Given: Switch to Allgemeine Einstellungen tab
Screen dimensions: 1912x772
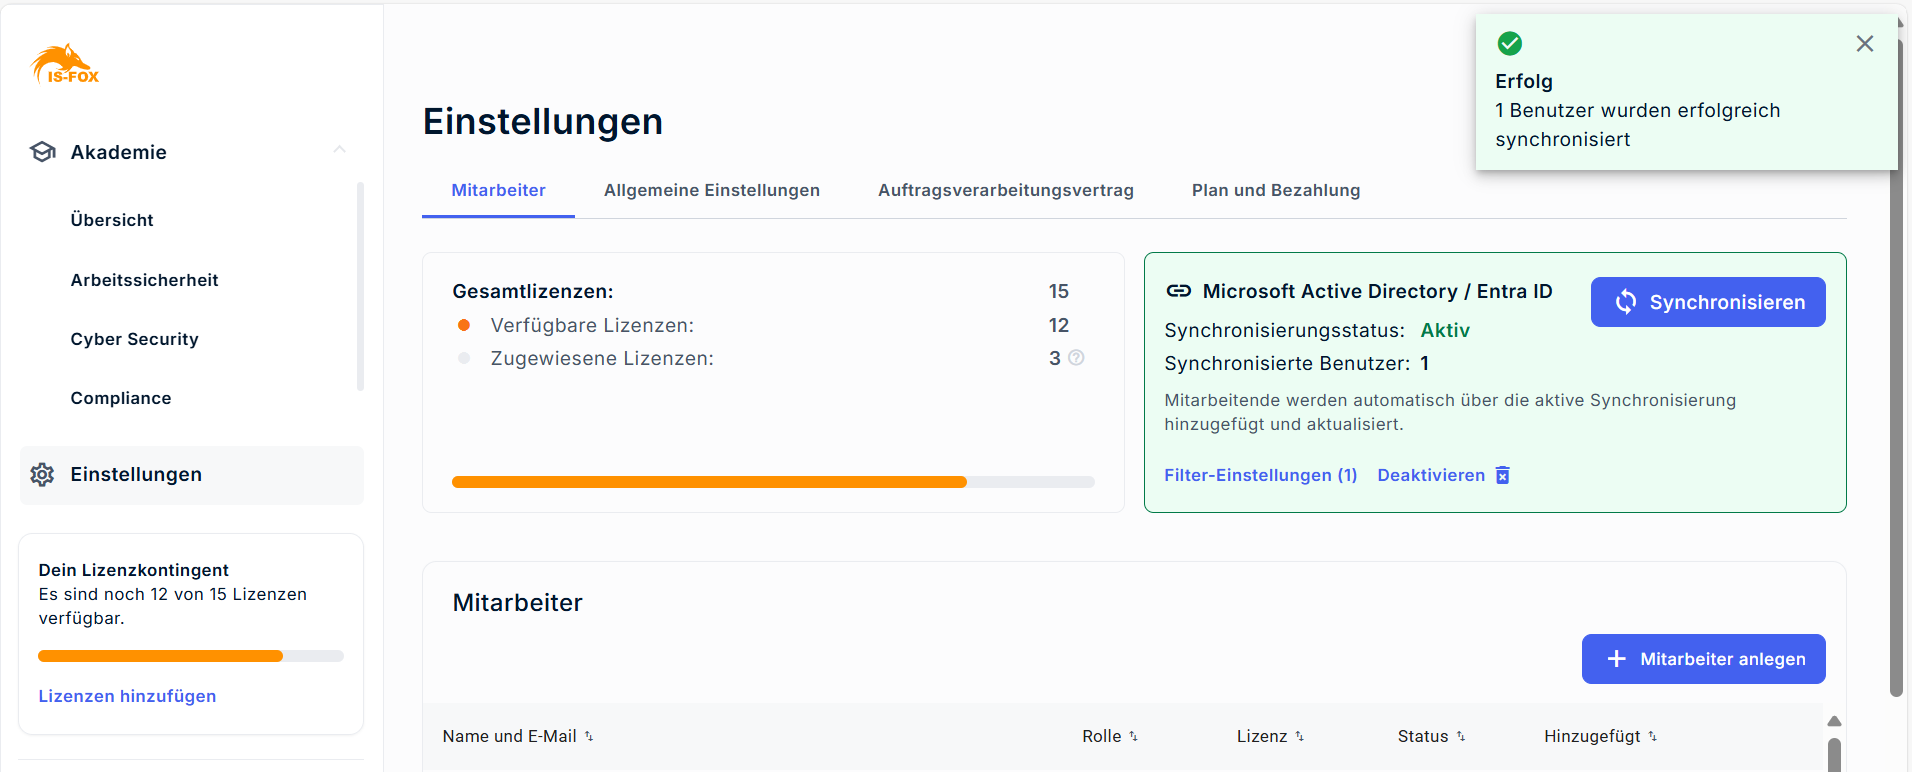Looking at the screenshot, I should [711, 190].
